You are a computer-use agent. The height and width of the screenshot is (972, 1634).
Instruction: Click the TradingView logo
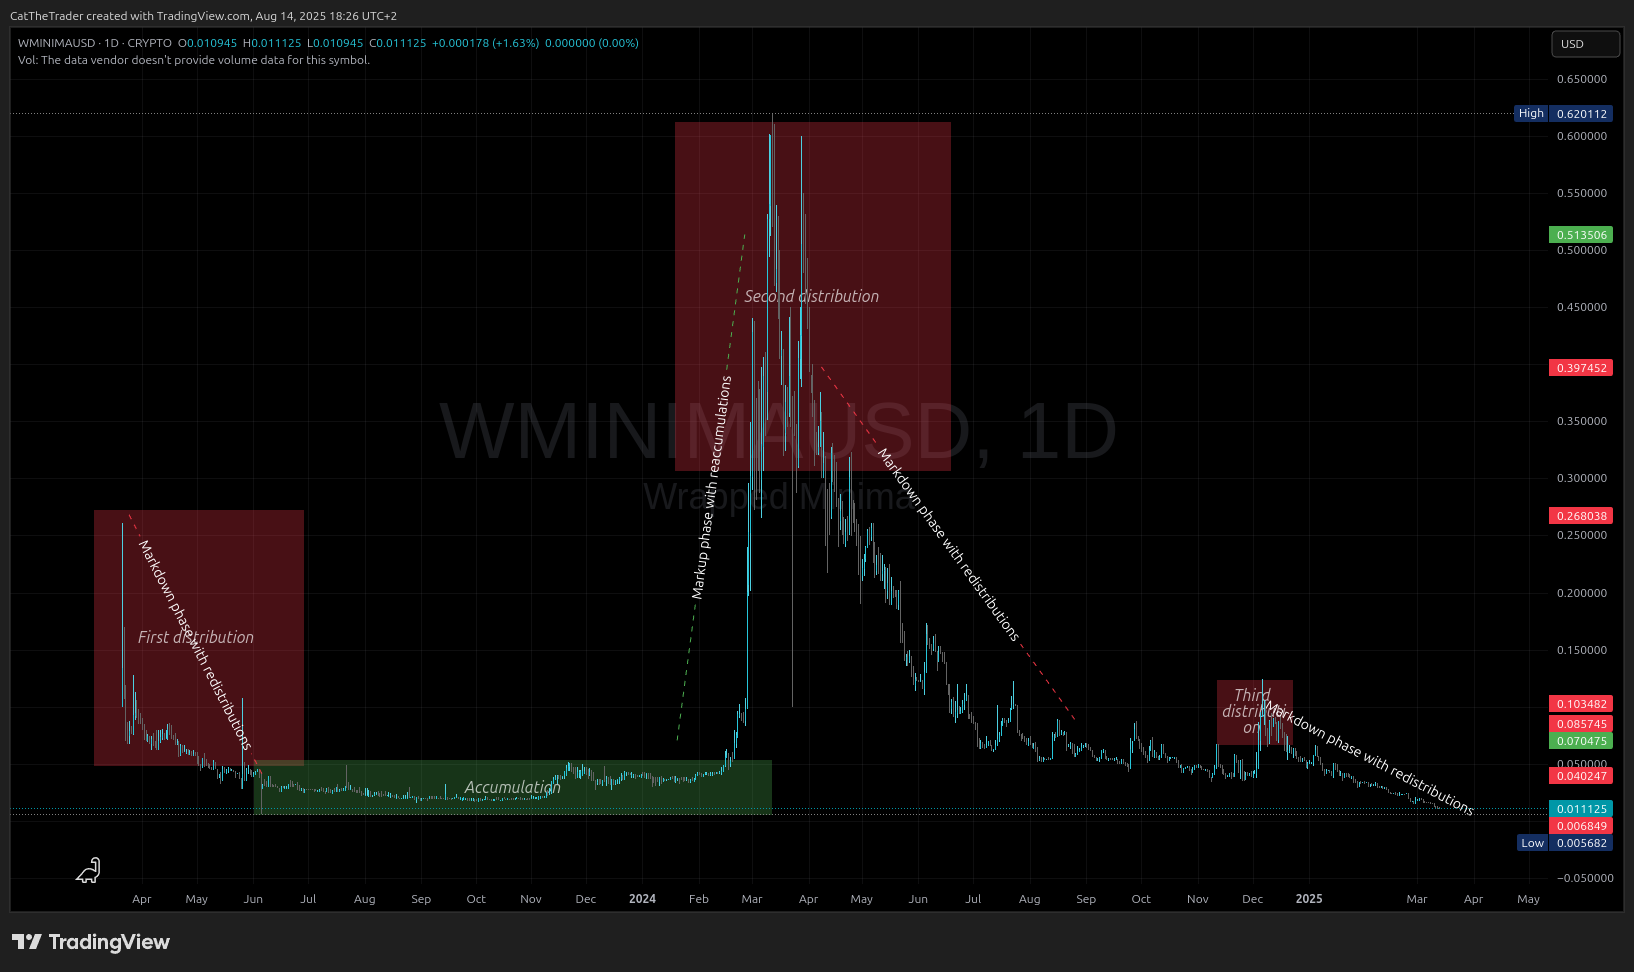(91, 942)
